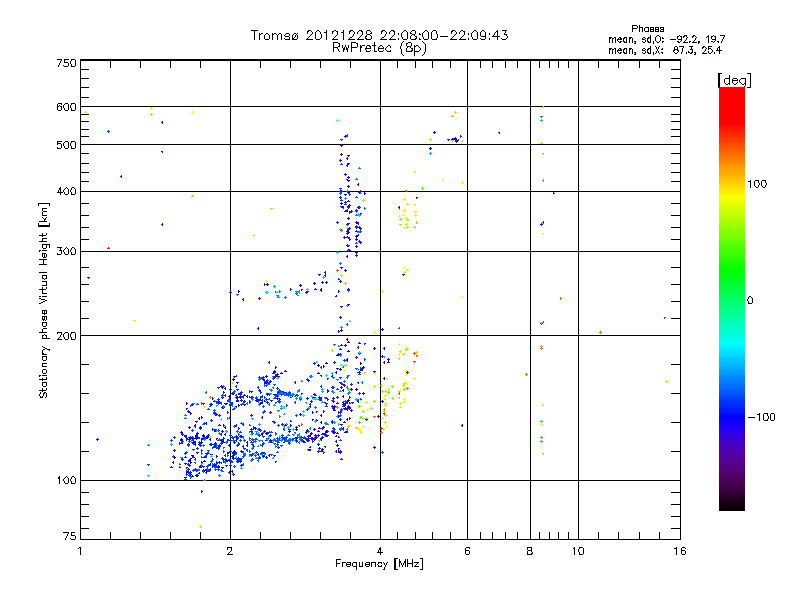Click the x-axis label '6'
This screenshot has height=600, width=800.
click(467, 551)
